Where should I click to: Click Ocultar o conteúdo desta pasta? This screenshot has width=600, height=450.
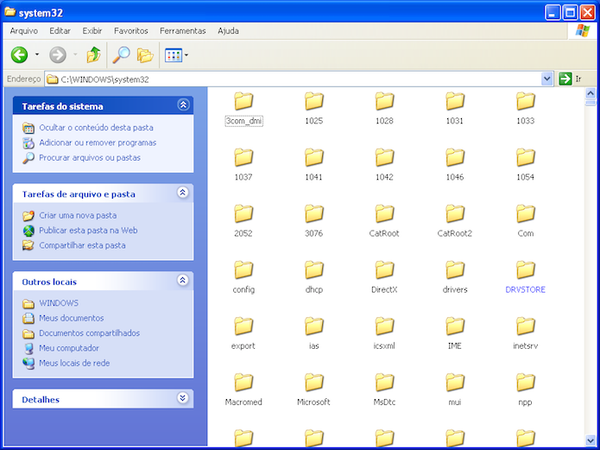point(96,128)
